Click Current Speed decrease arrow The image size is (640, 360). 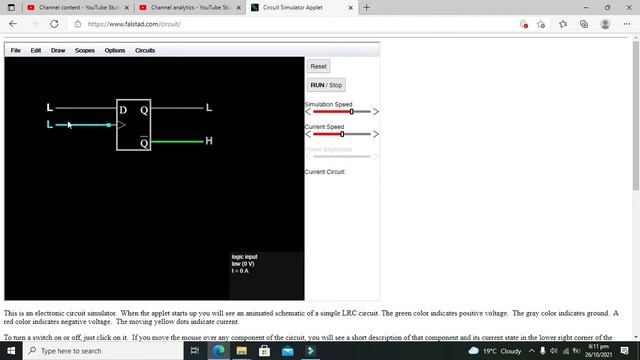click(x=308, y=134)
